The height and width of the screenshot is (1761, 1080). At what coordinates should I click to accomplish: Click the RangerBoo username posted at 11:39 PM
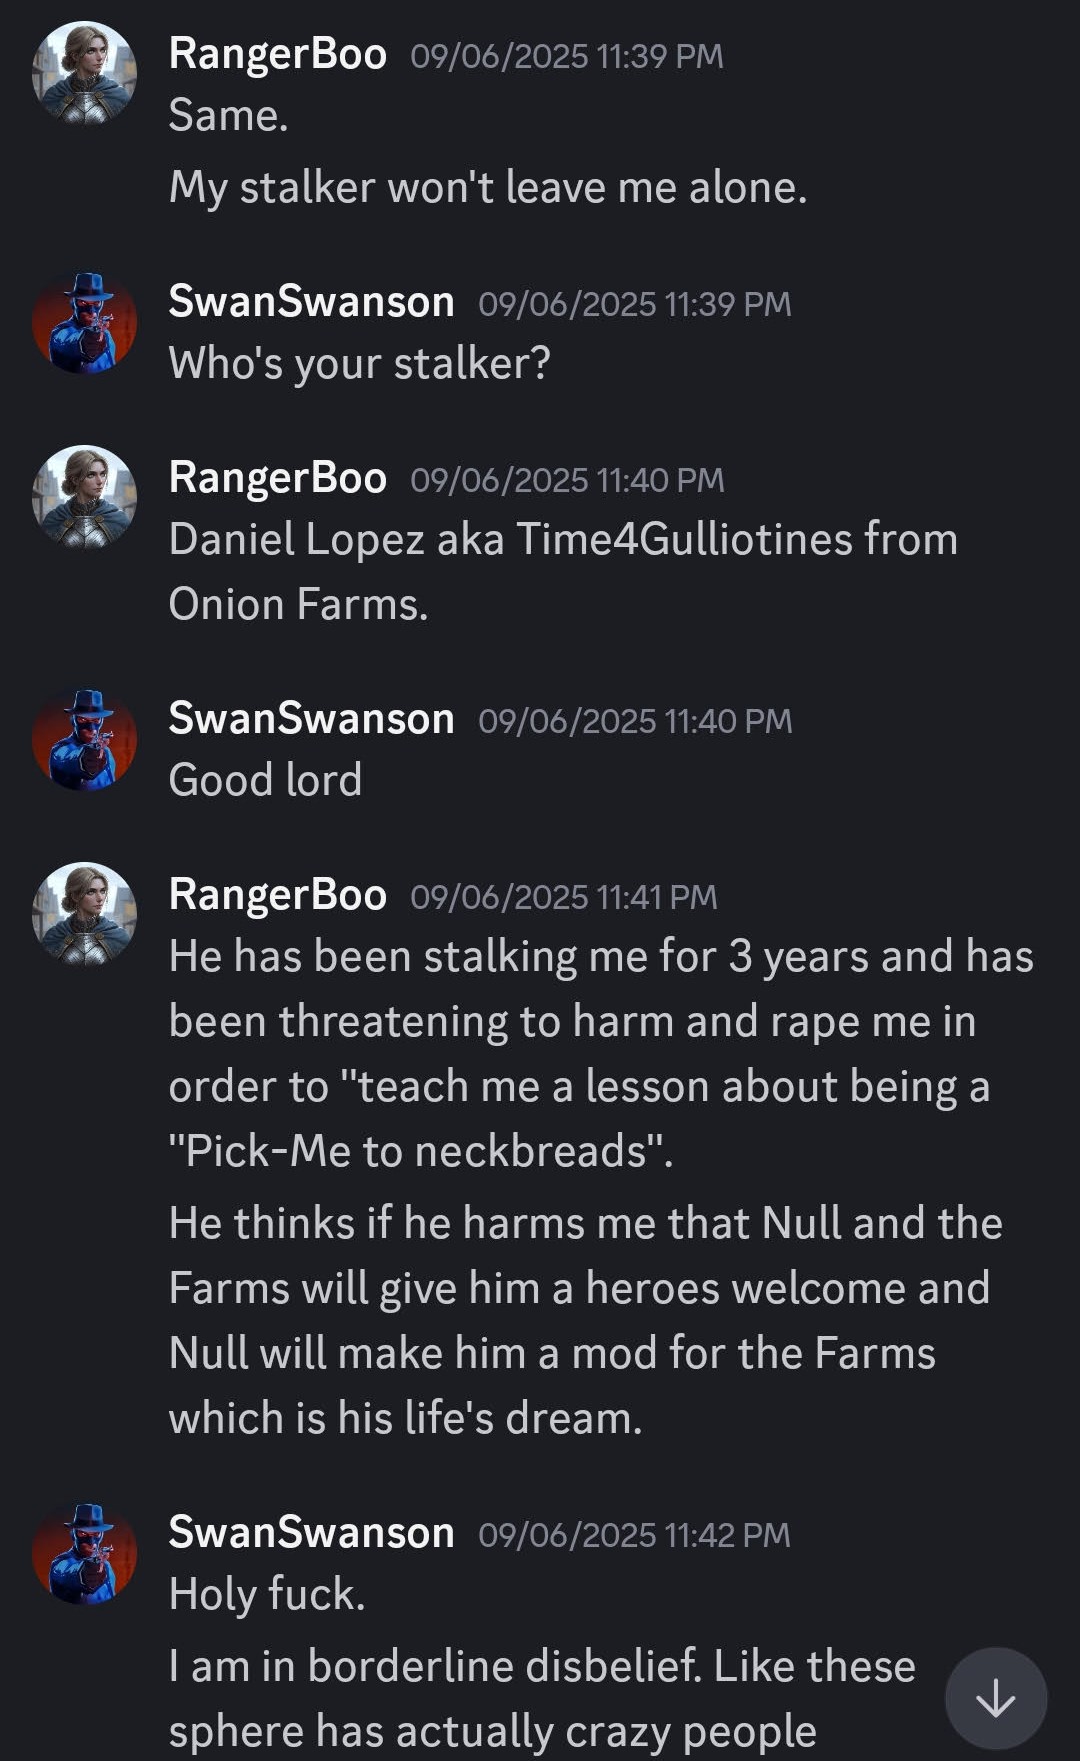[277, 54]
